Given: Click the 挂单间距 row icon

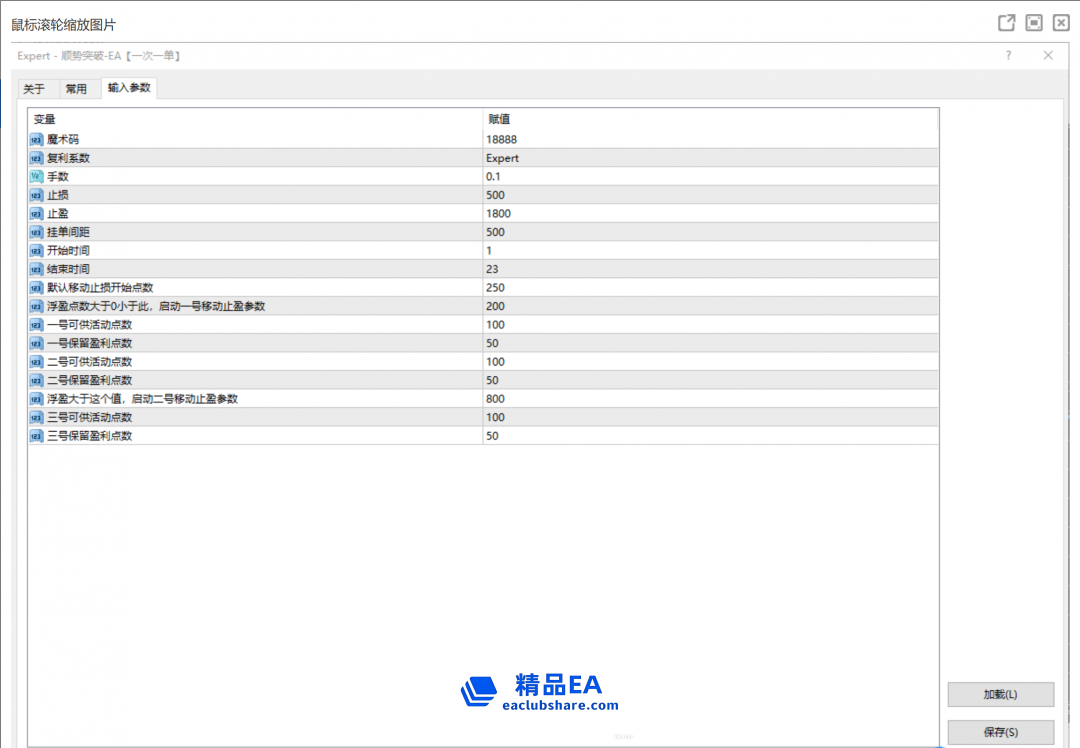Looking at the screenshot, I should tap(37, 232).
